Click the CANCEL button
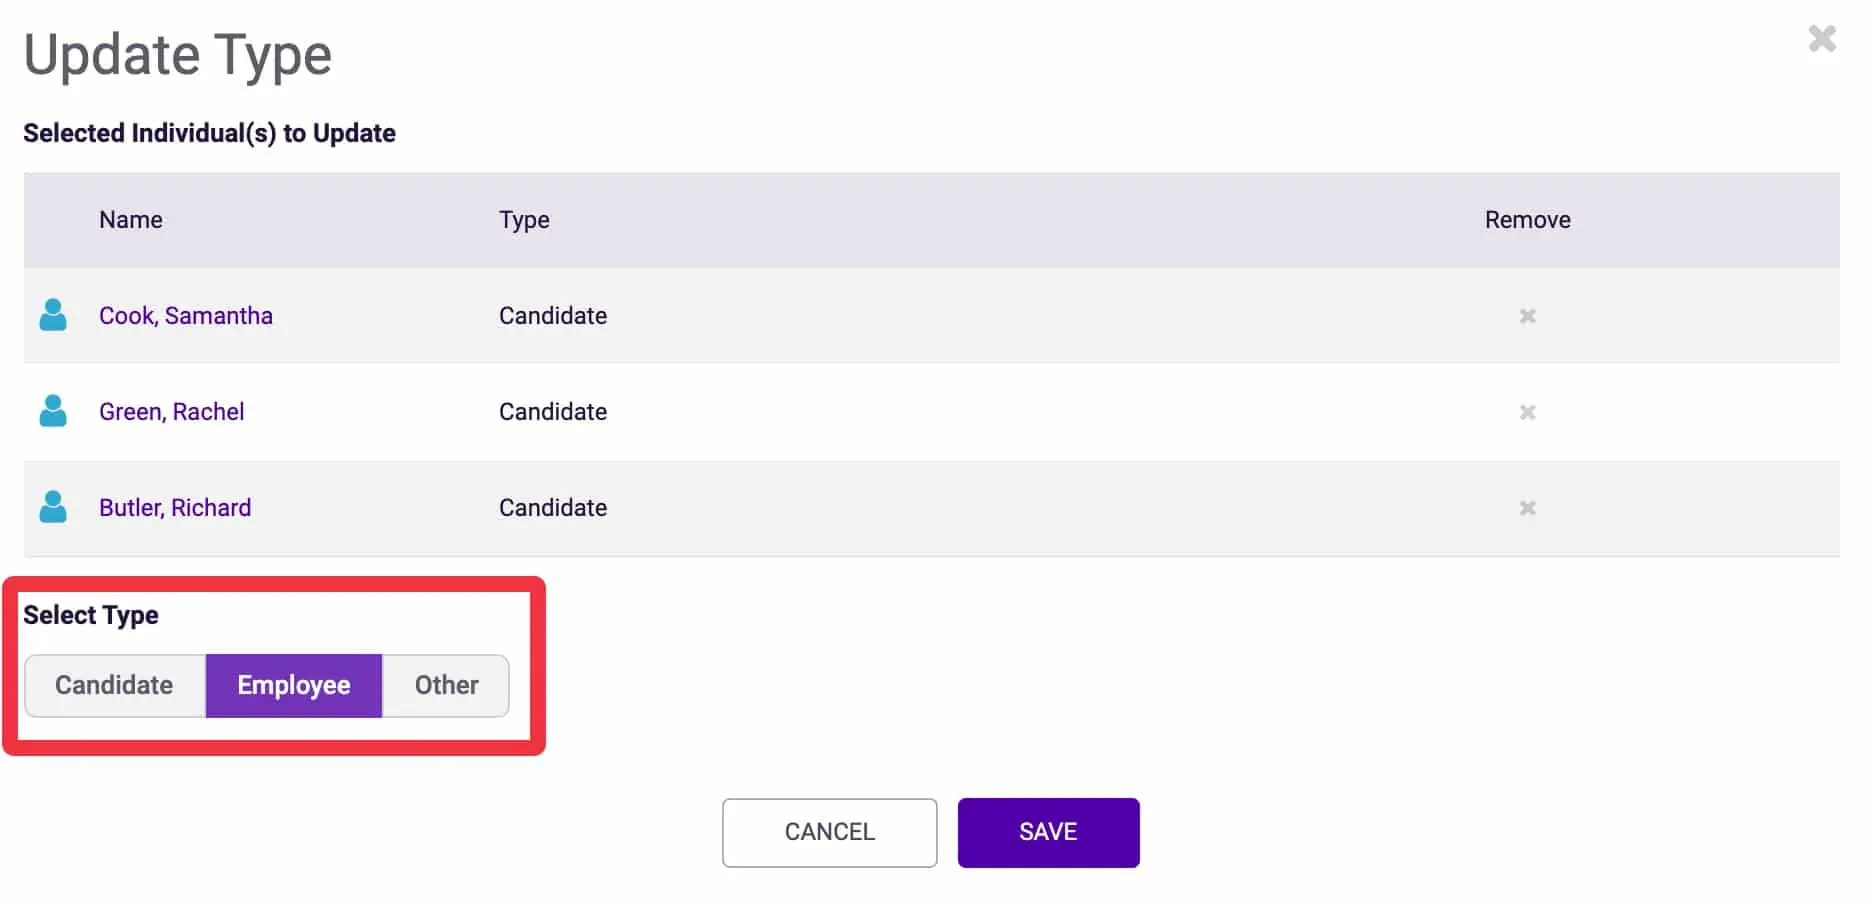Viewport: 1874px width, 906px height. tap(829, 832)
